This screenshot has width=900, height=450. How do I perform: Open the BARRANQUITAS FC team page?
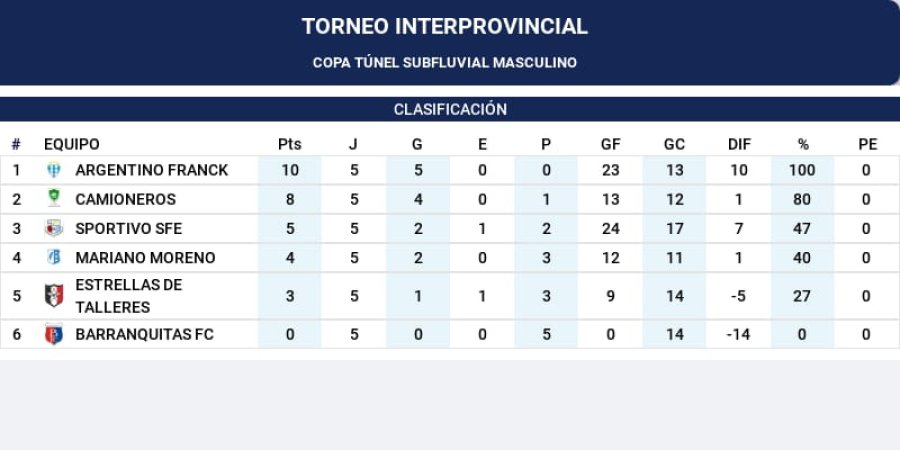click(145, 334)
